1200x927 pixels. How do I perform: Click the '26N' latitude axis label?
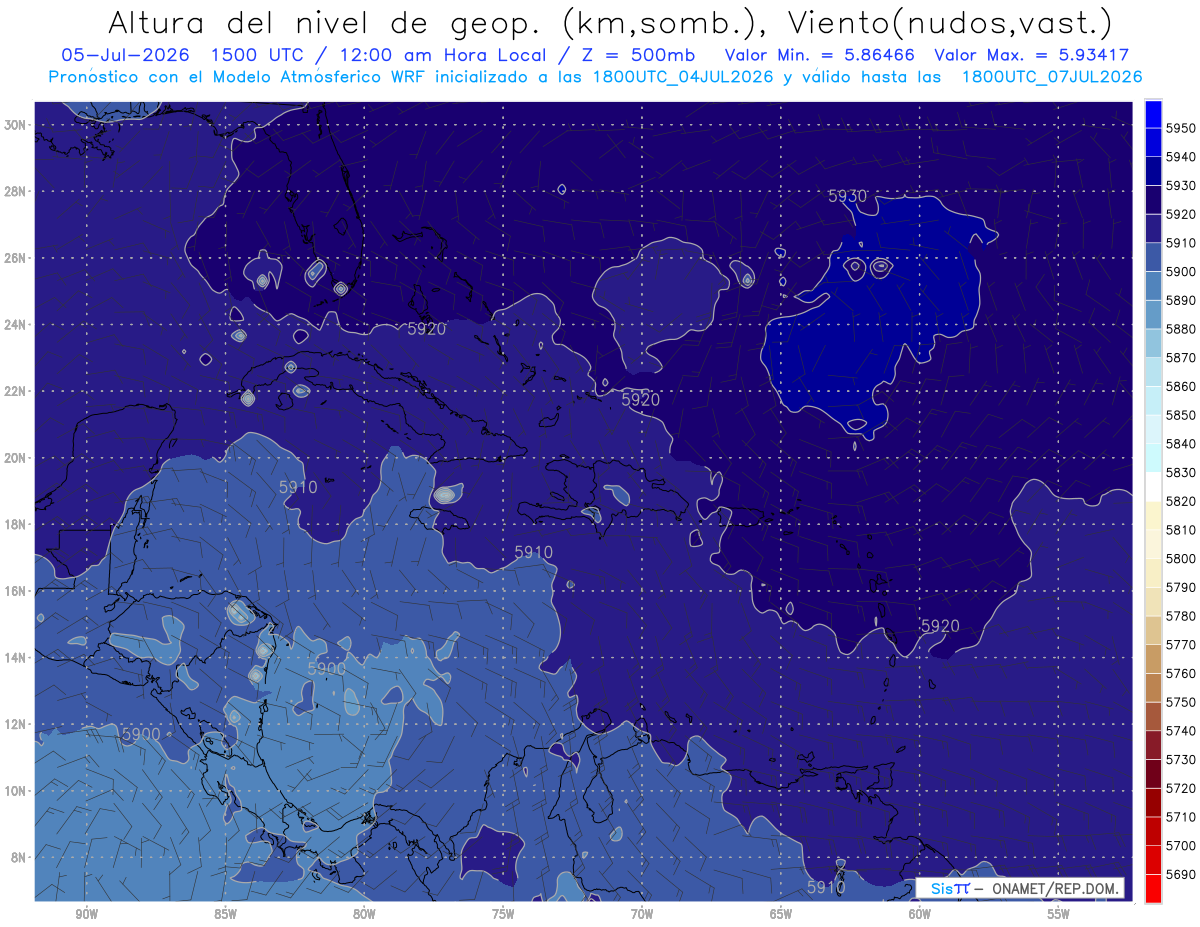[15, 257]
